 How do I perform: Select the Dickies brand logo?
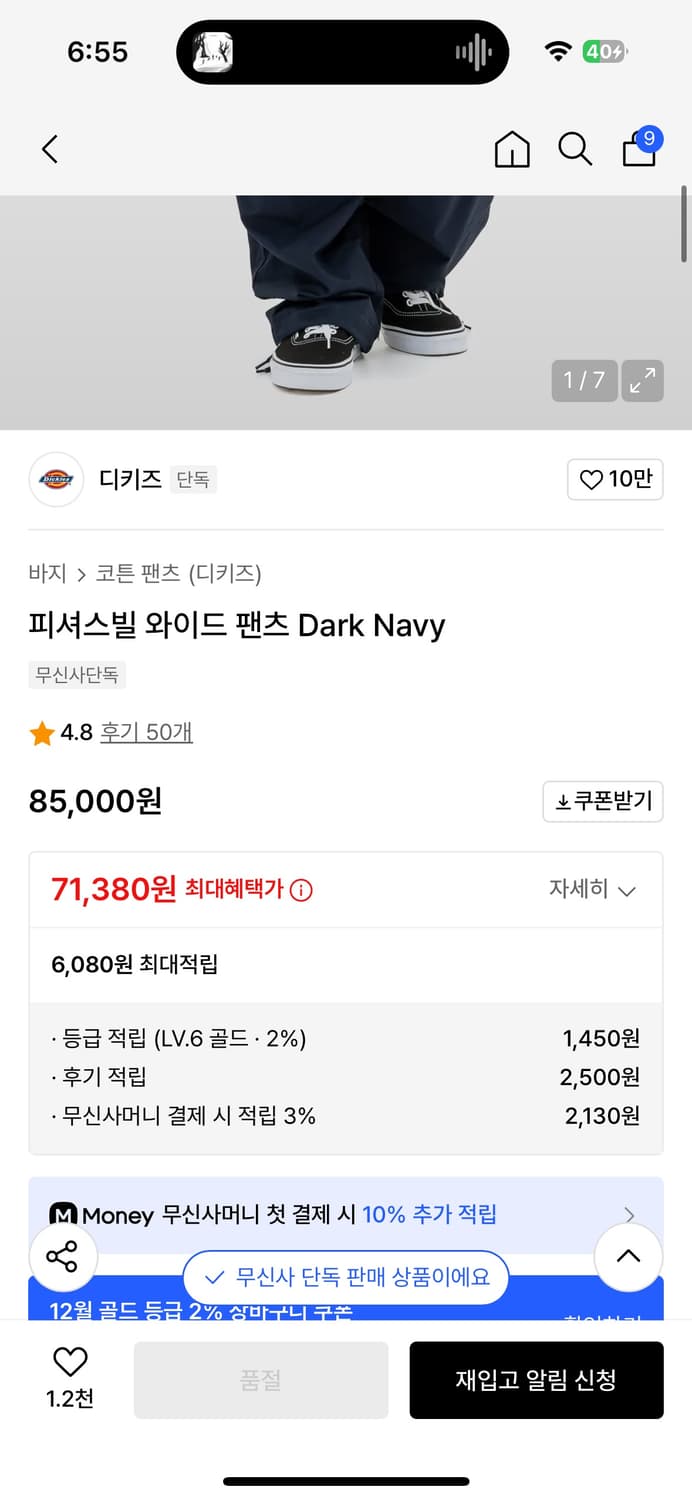[56, 480]
